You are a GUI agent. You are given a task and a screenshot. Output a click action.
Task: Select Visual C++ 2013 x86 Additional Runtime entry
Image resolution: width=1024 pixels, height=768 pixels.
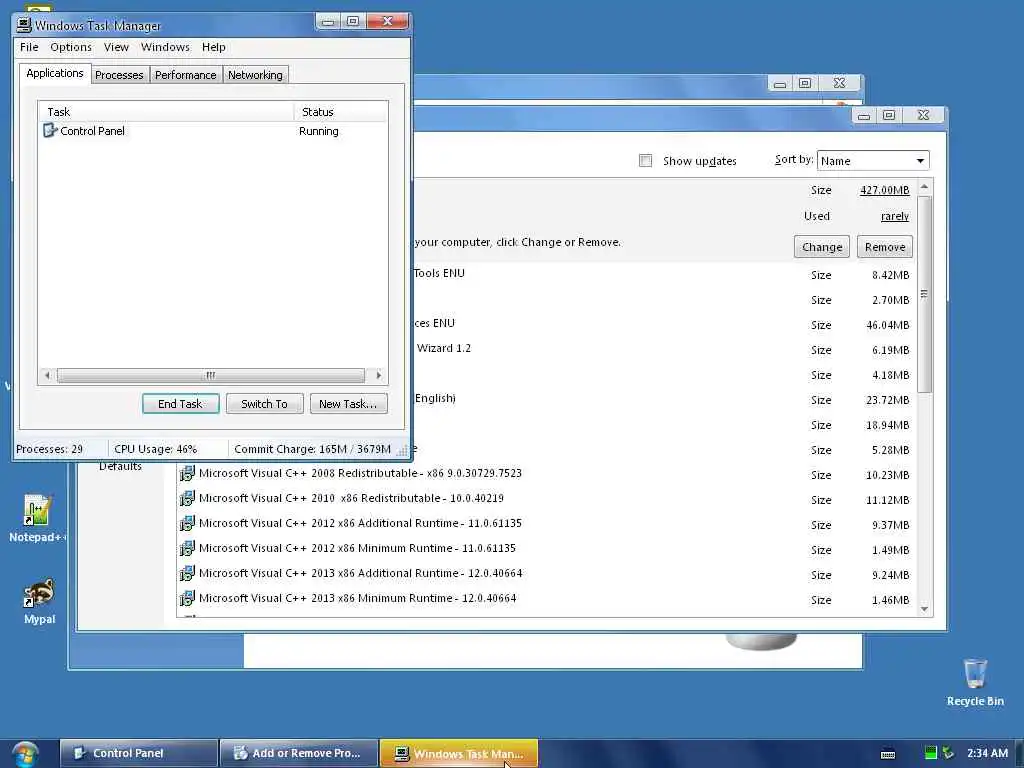tap(547, 573)
